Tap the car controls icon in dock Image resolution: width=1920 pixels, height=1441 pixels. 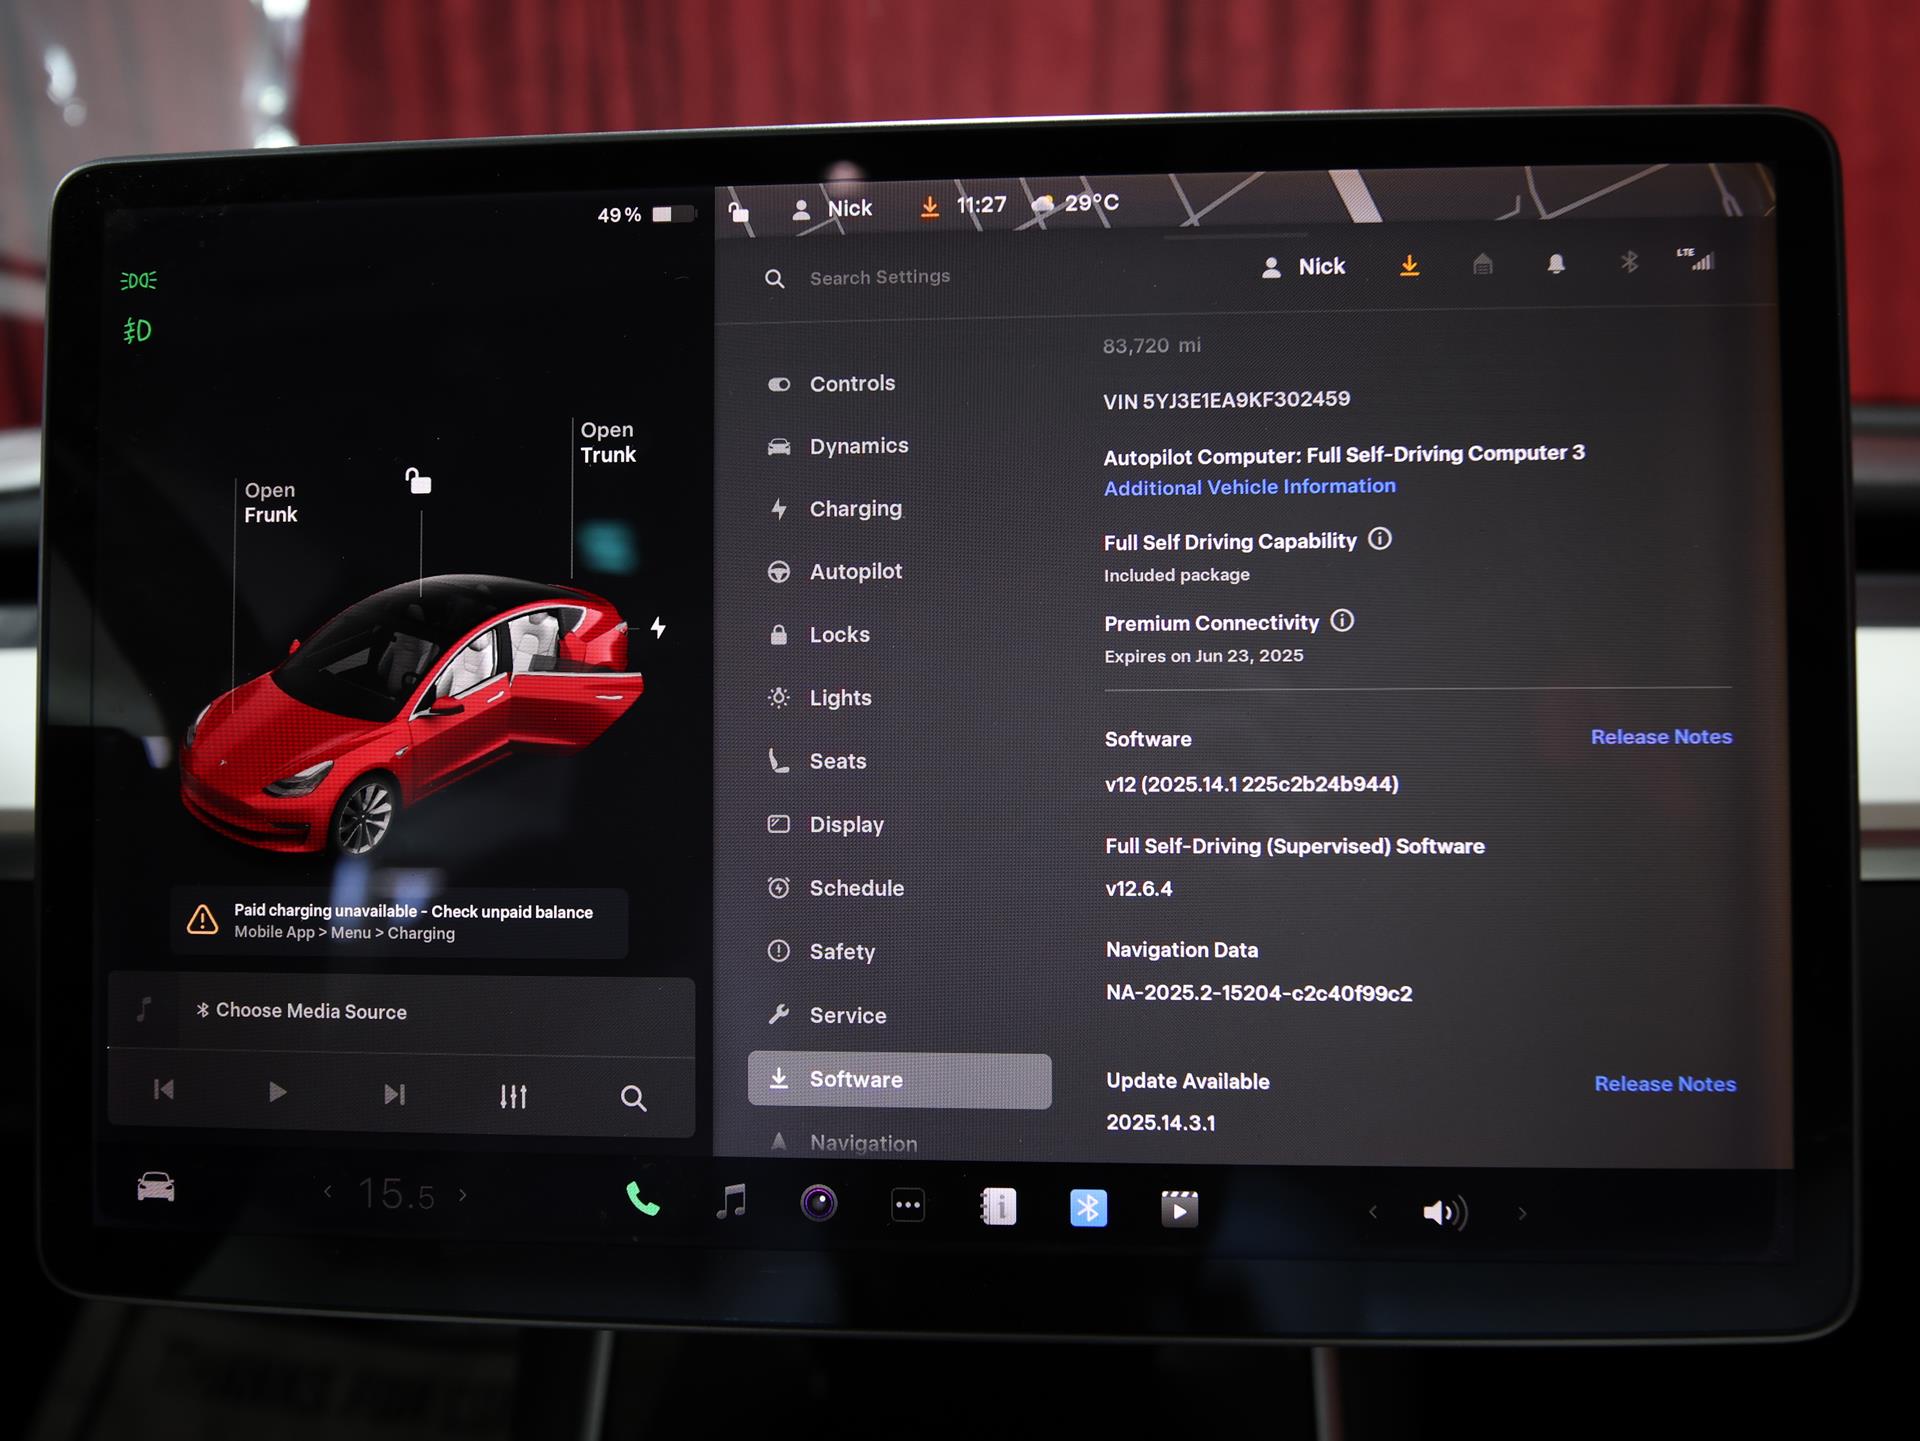pyautogui.click(x=155, y=1187)
